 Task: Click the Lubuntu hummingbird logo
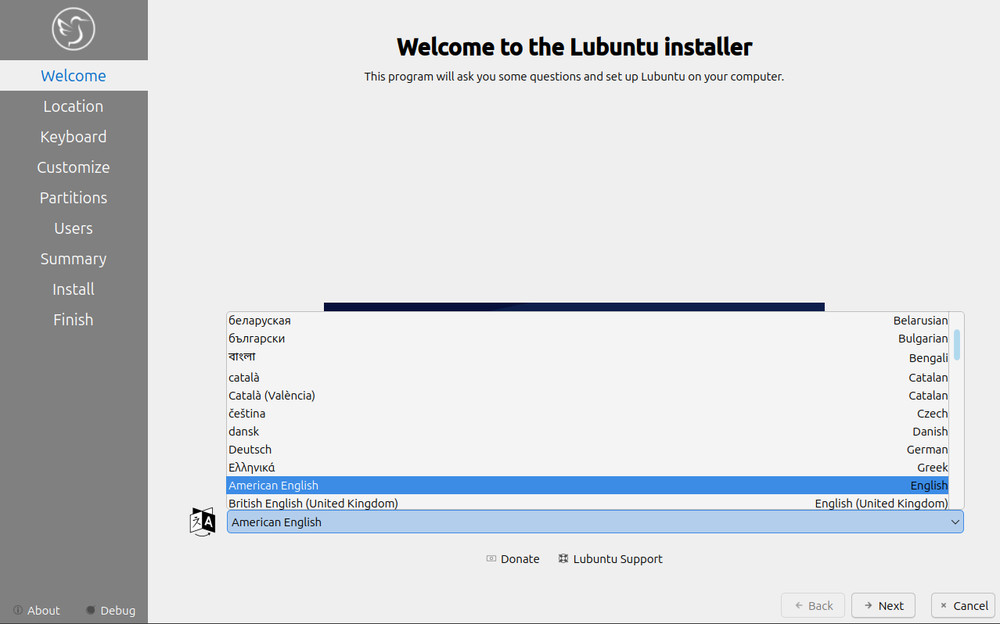point(73,29)
